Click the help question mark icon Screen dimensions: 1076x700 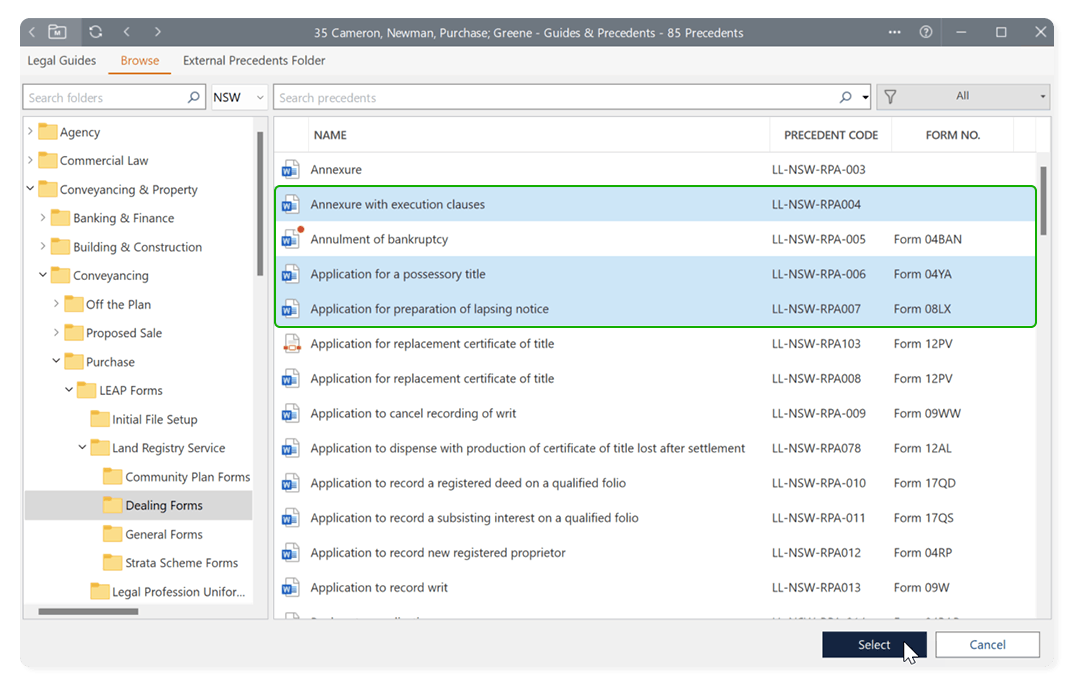(925, 32)
